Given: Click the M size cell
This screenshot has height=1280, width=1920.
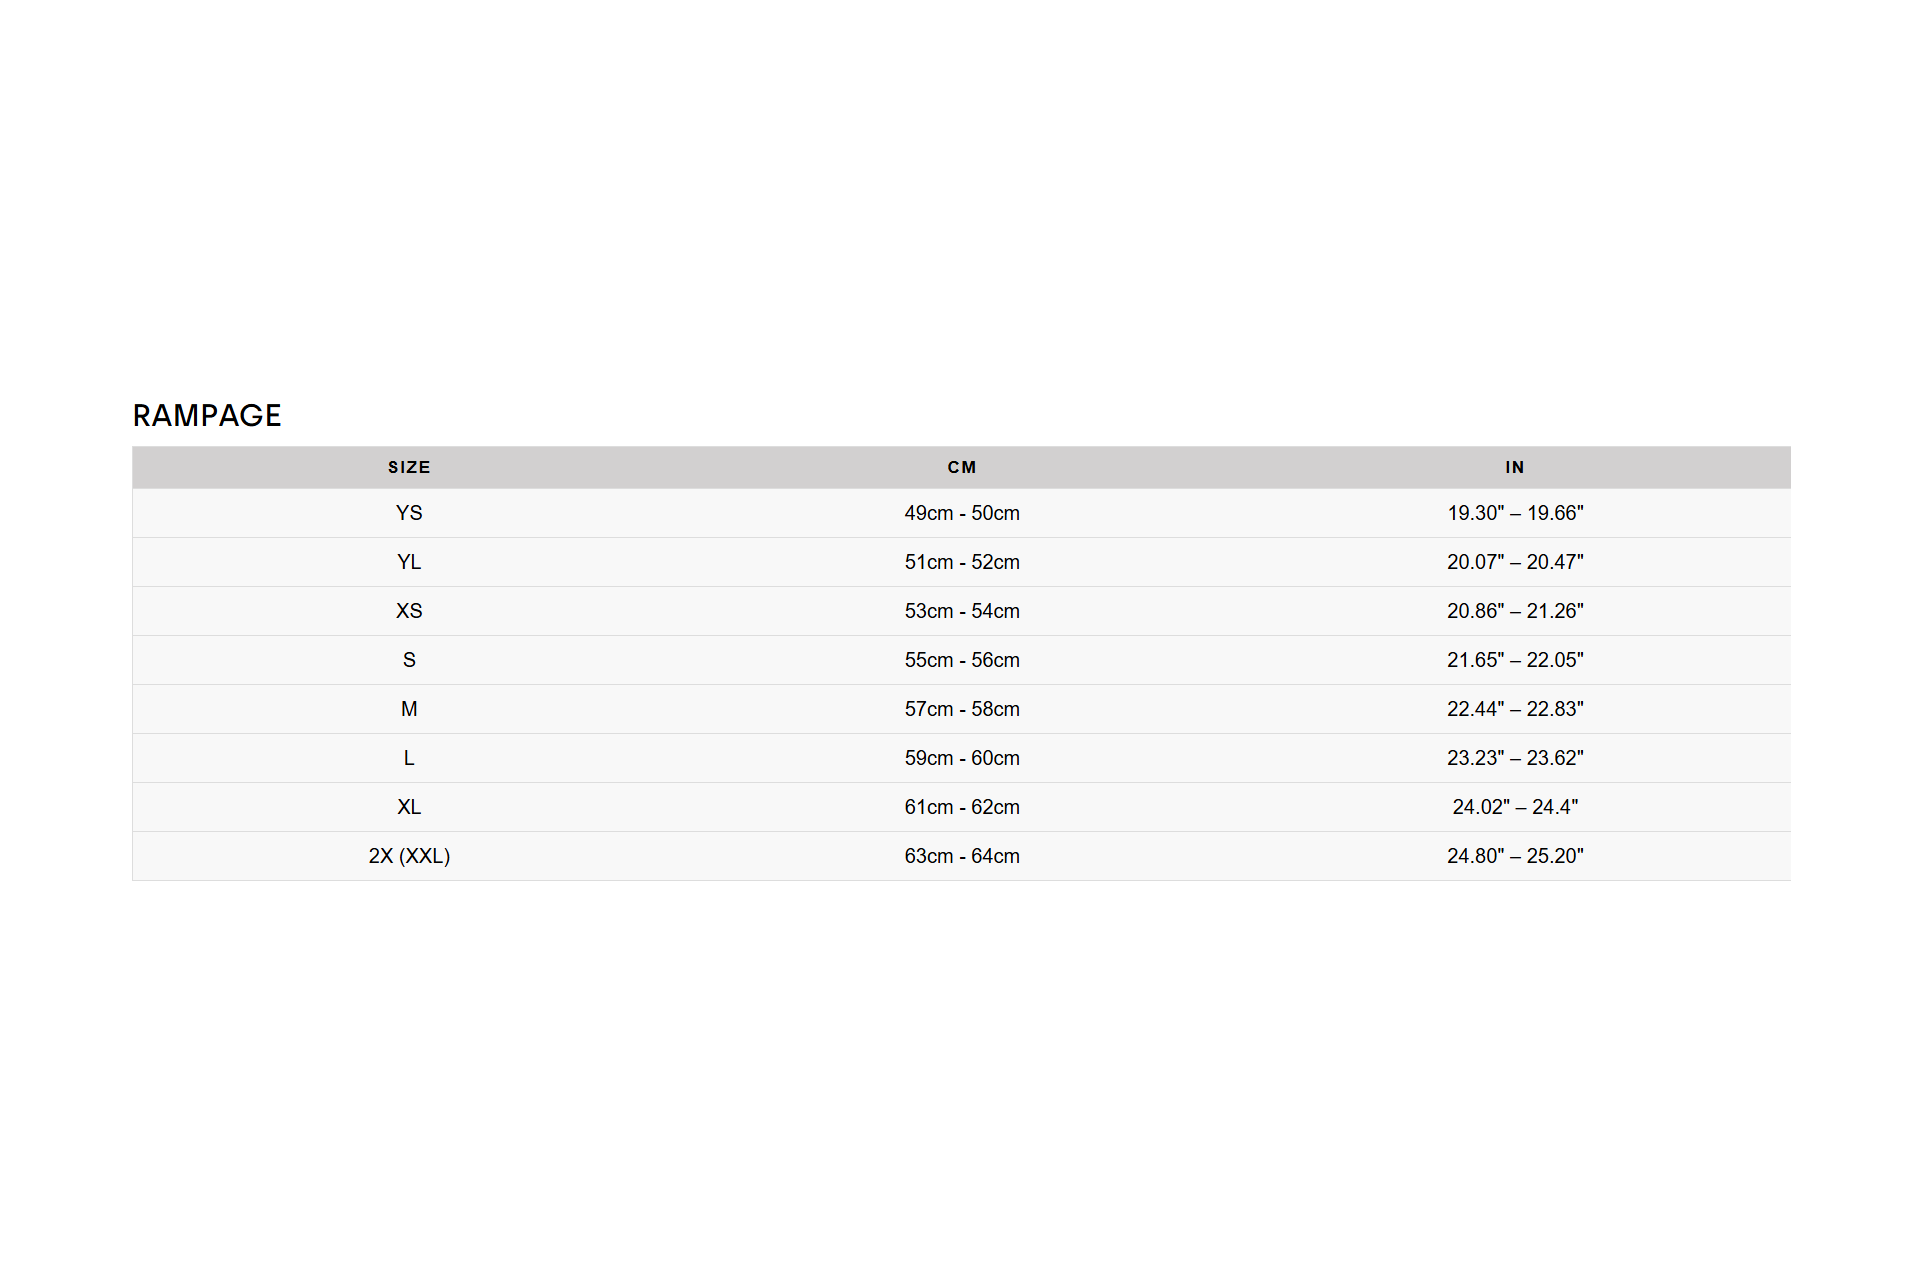Looking at the screenshot, I should click(409, 709).
